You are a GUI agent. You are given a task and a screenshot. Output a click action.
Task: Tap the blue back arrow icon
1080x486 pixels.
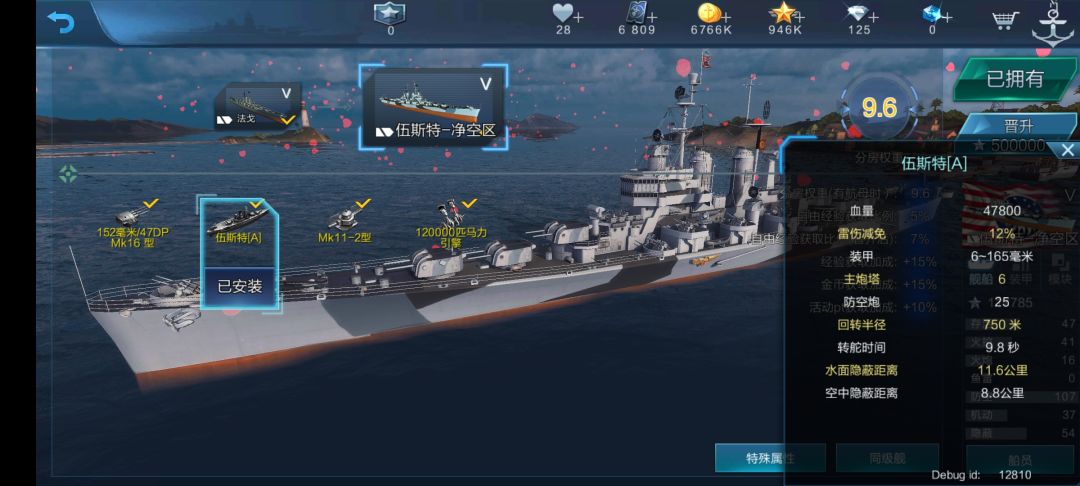coord(61,22)
